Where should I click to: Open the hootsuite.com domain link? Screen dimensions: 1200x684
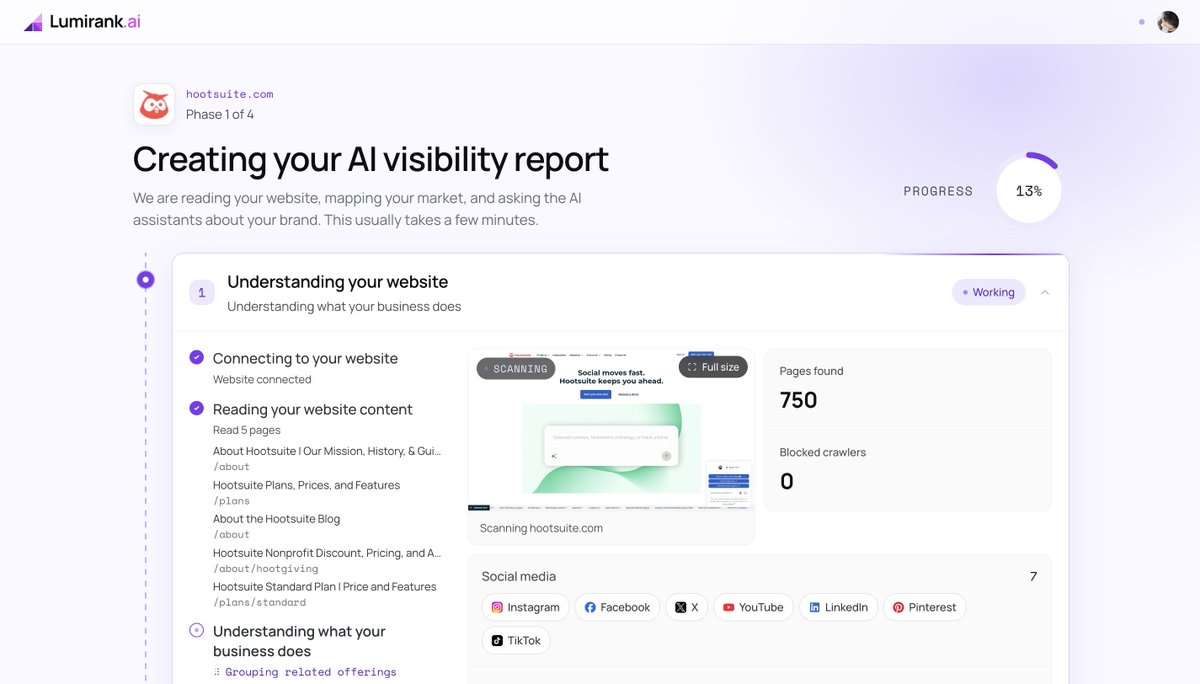230,94
